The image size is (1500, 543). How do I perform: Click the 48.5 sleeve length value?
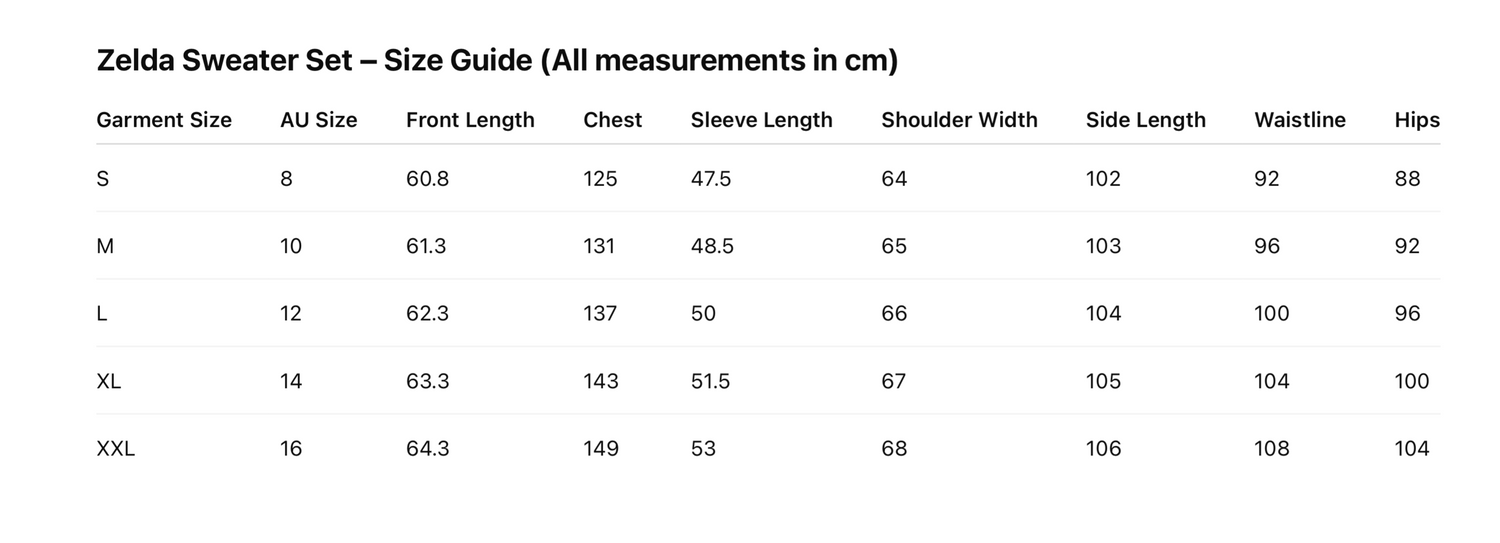(x=712, y=246)
